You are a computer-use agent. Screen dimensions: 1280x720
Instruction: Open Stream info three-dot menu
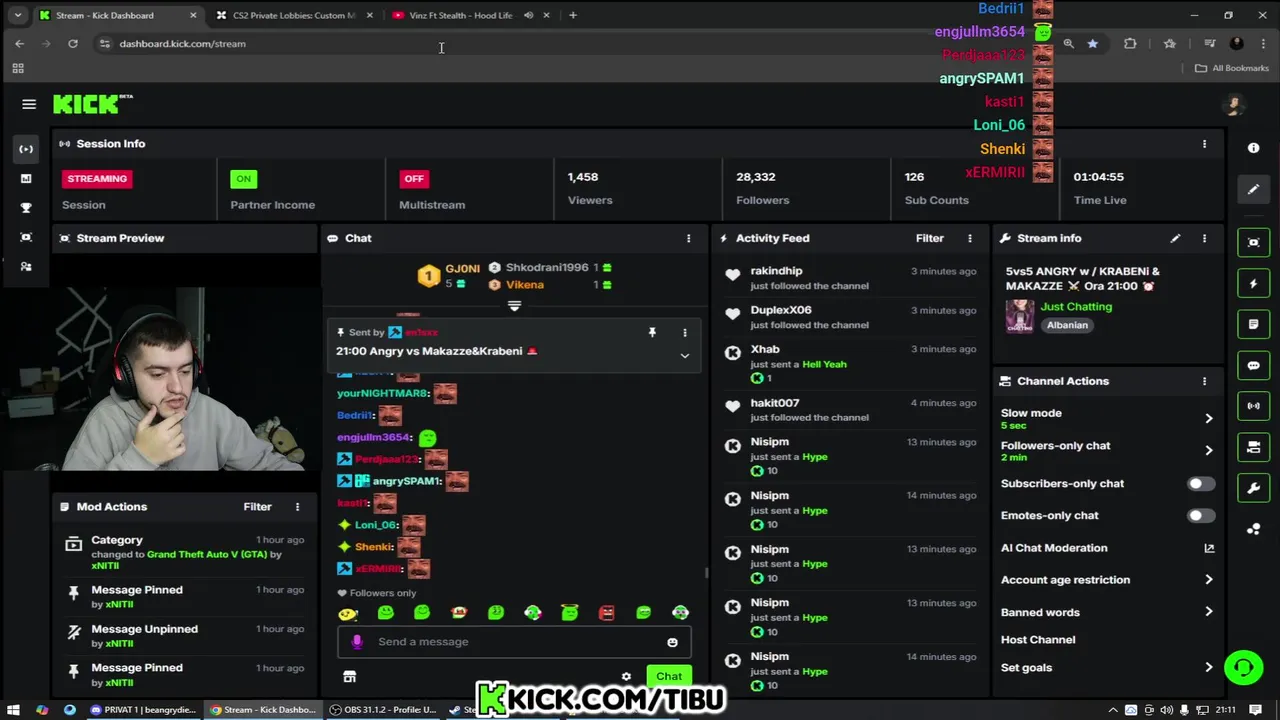point(1204,238)
